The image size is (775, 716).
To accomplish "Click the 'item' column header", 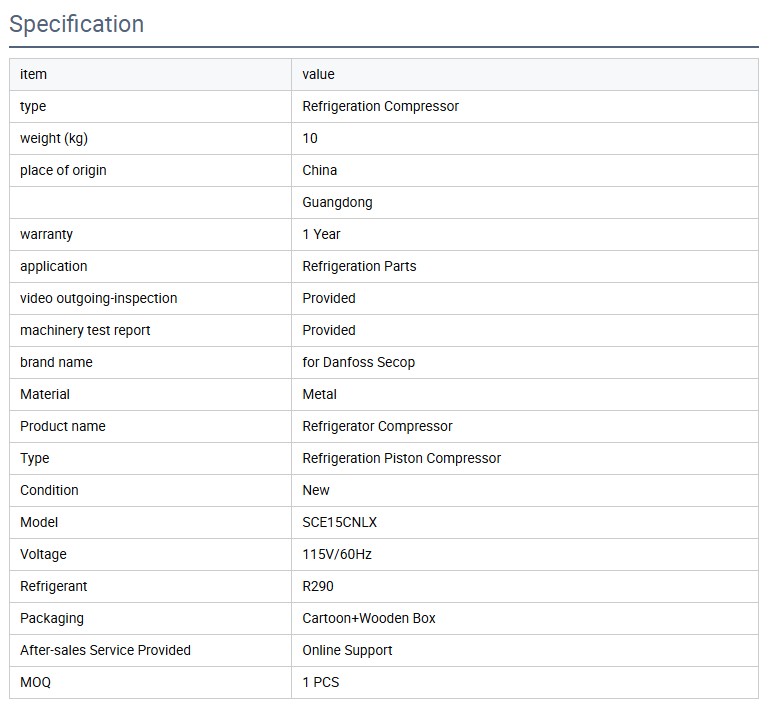I will [33, 74].
